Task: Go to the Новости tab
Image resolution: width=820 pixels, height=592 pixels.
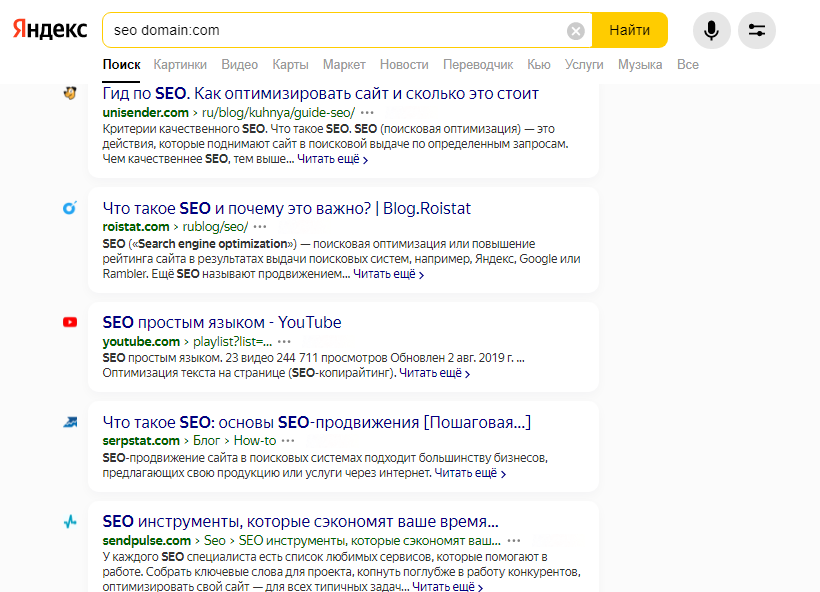Action: [x=404, y=64]
